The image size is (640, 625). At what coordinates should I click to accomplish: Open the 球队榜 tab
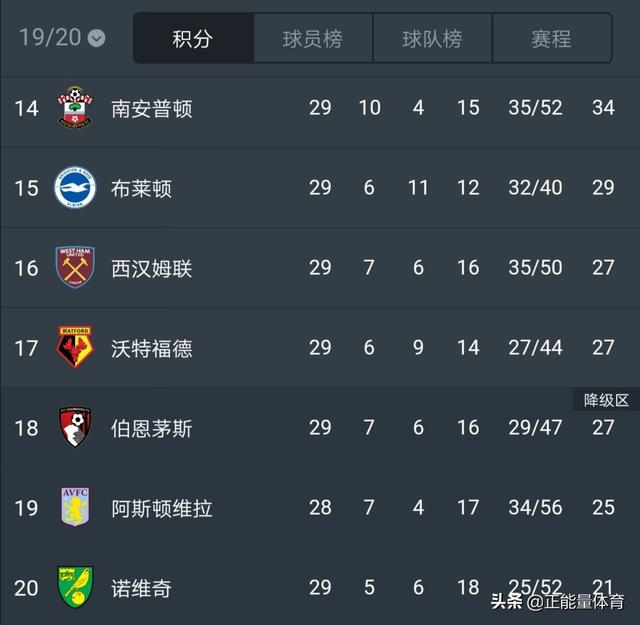coord(432,39)
